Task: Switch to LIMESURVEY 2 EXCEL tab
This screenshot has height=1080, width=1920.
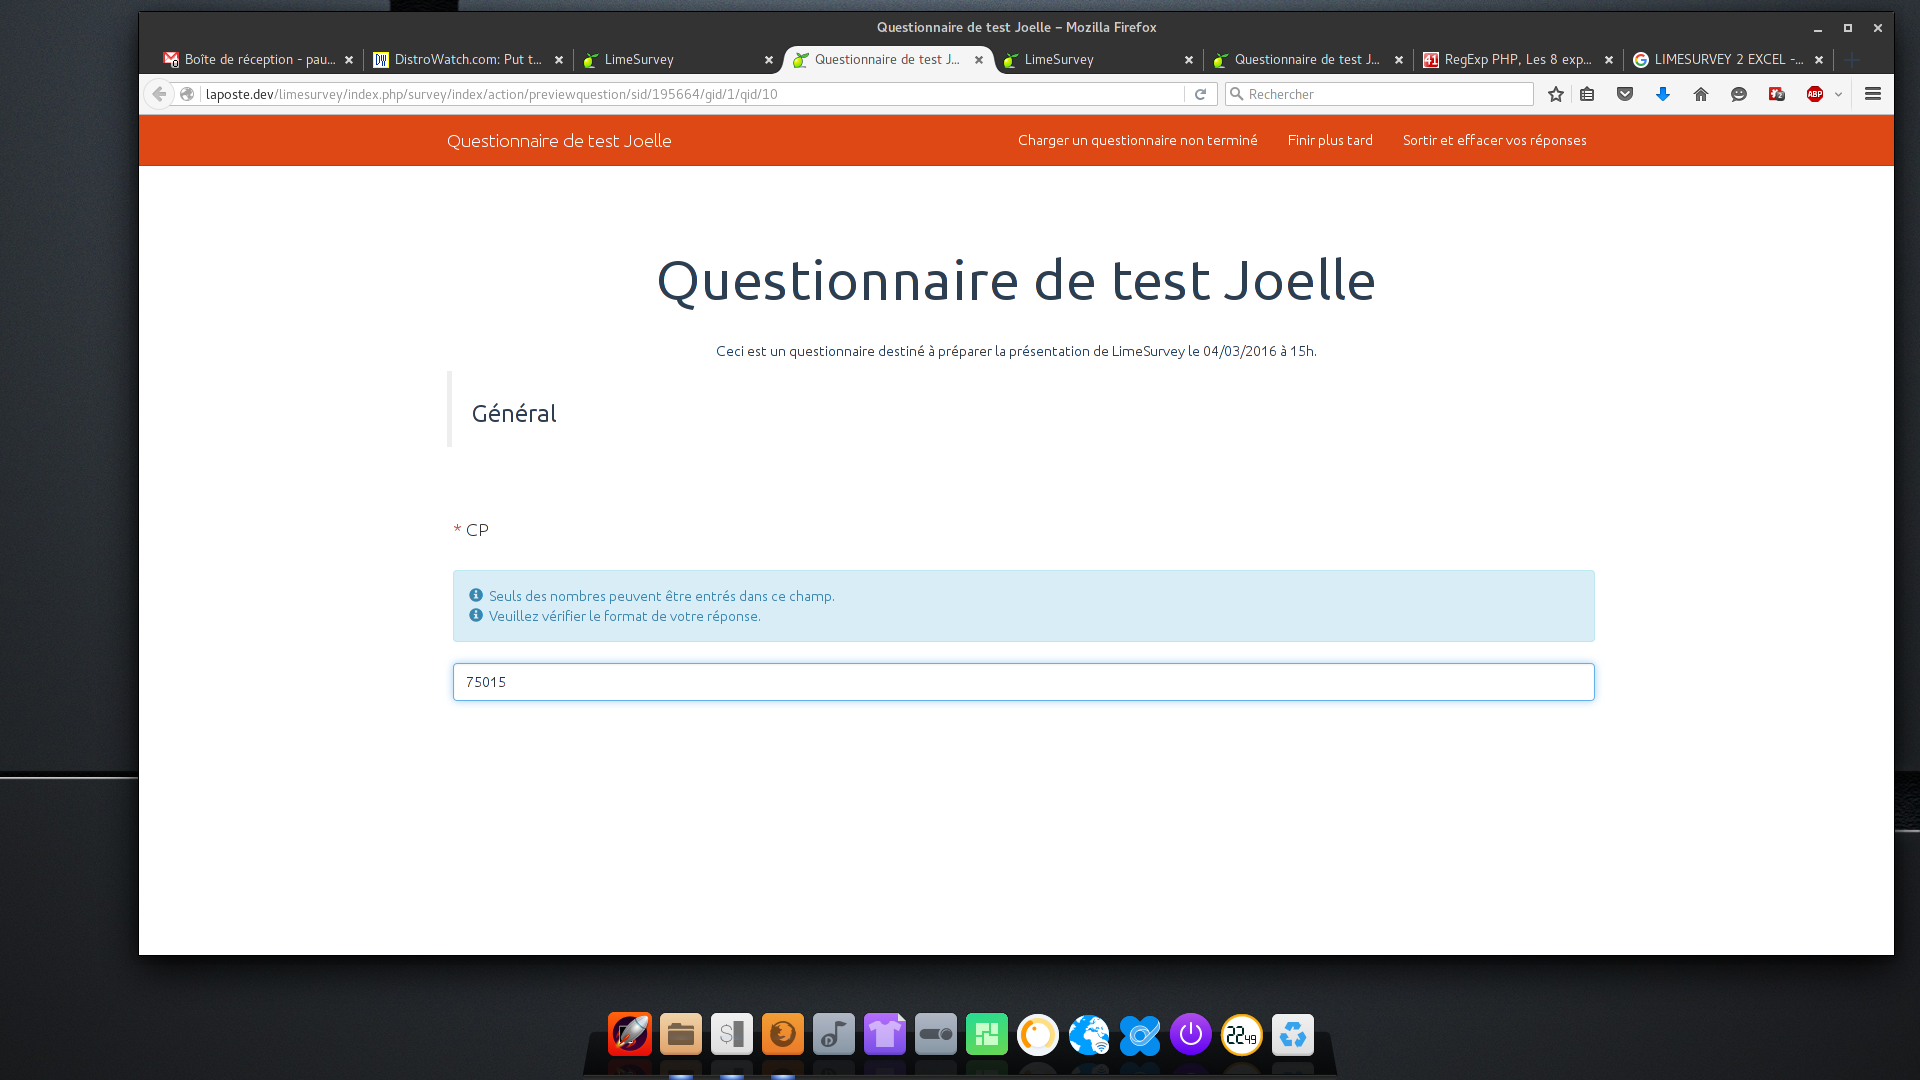Action: click(x=1727, y=60)
